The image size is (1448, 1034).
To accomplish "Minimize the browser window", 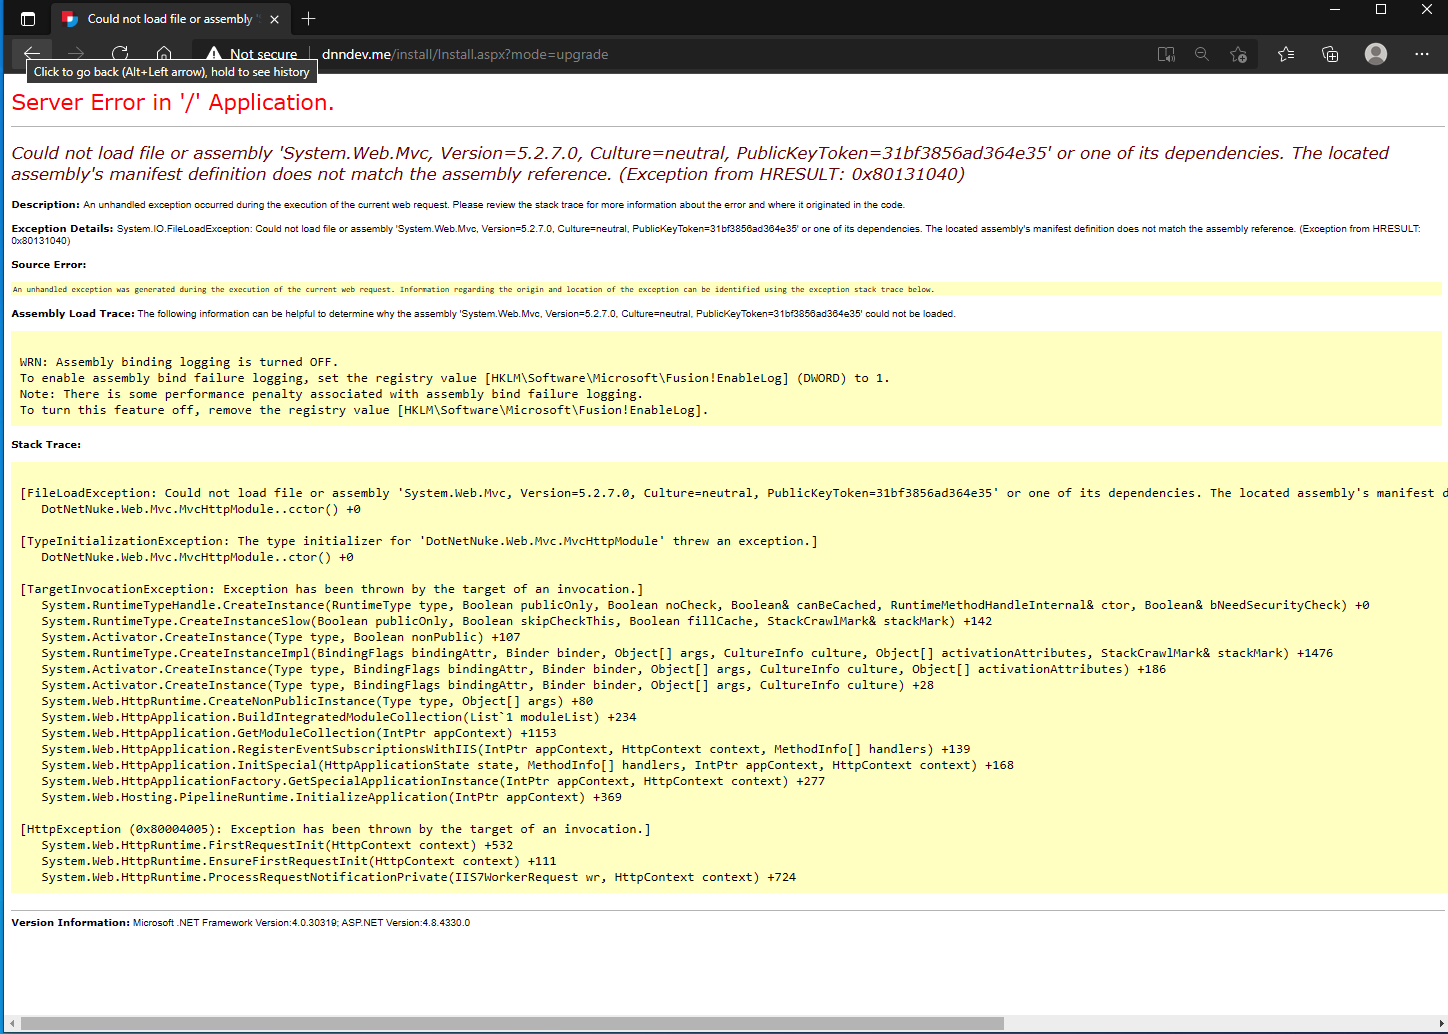I will coord(1335,10).
